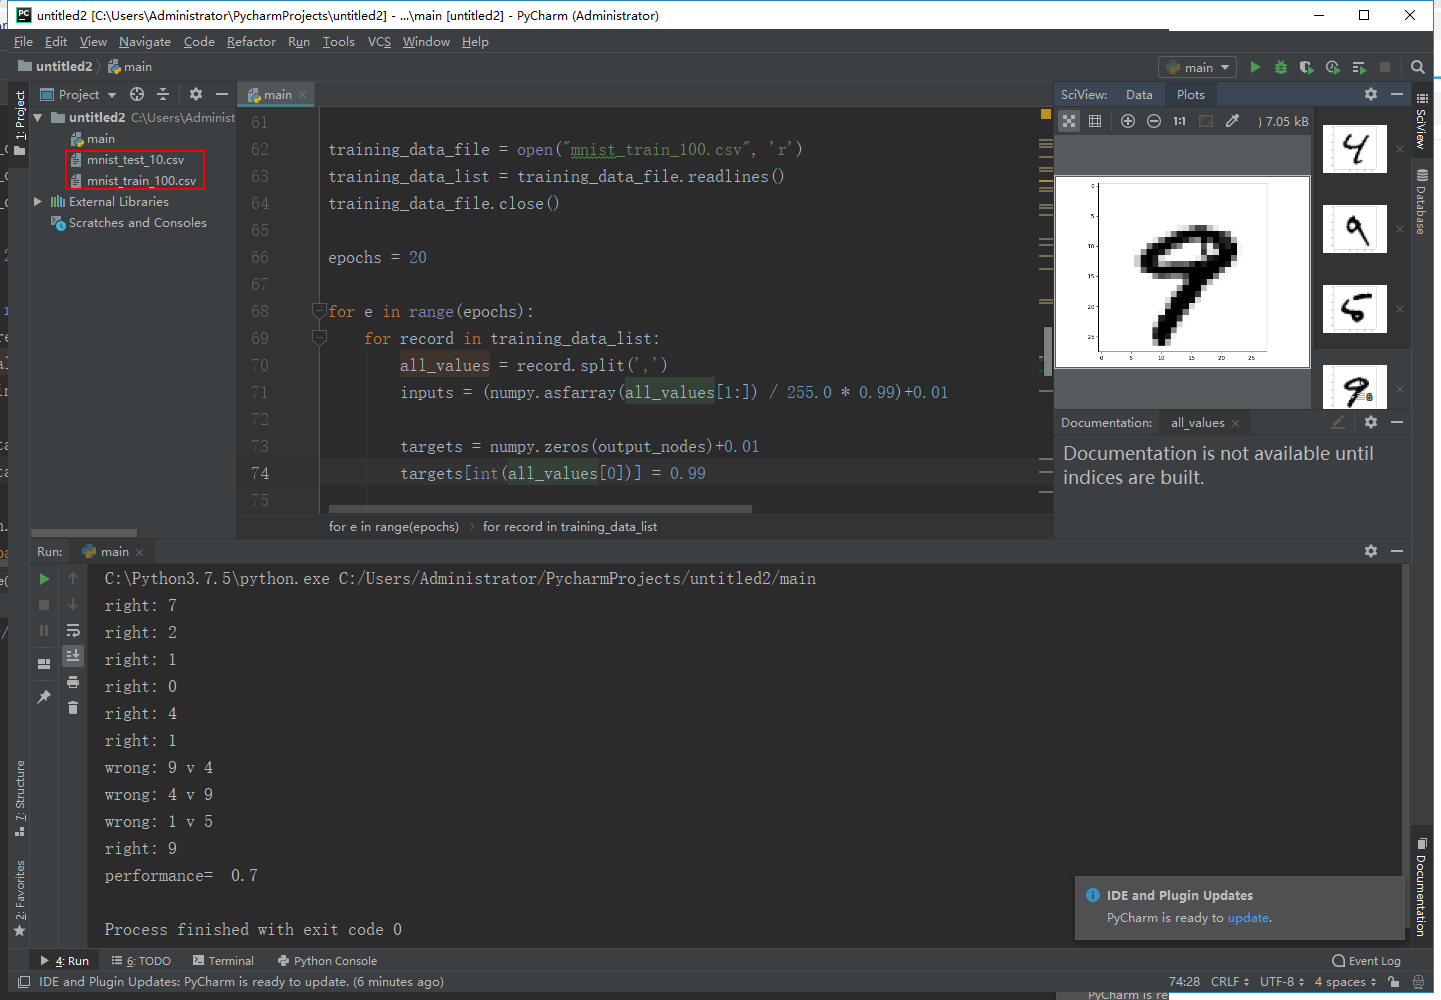
Task: Open the 6: TODO tool window
Action: pyautogui.click(x=141, y=961)
